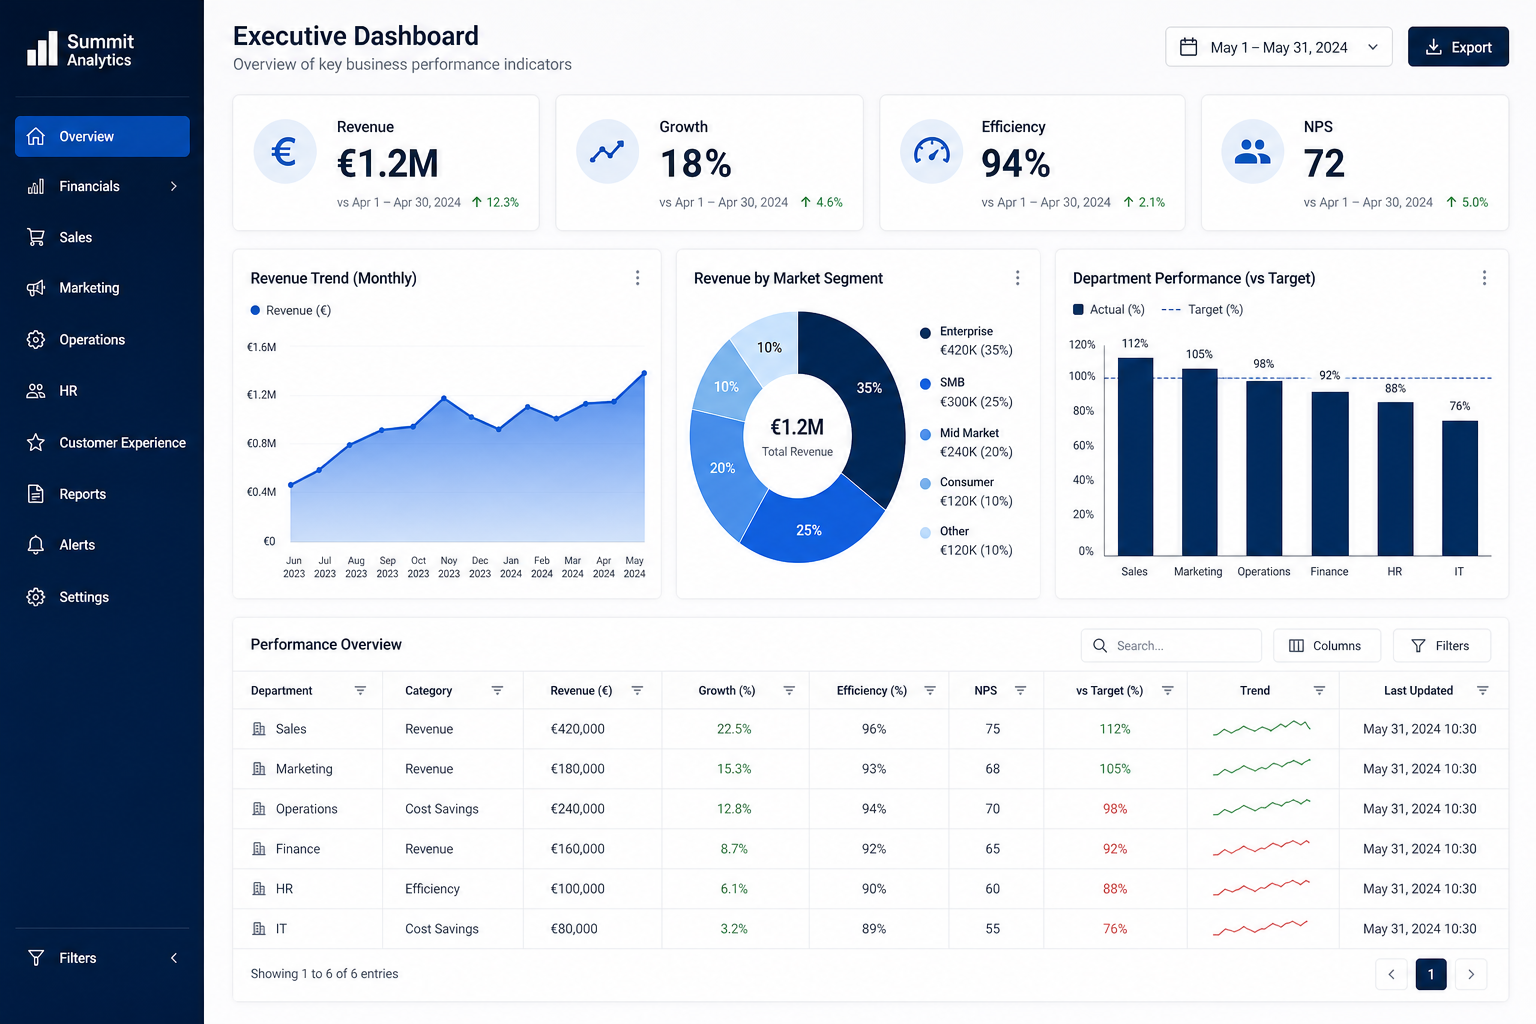Open the Sales sidebar section
The height and width of the screenshot is (1024, 1536).
coord(102,237)
